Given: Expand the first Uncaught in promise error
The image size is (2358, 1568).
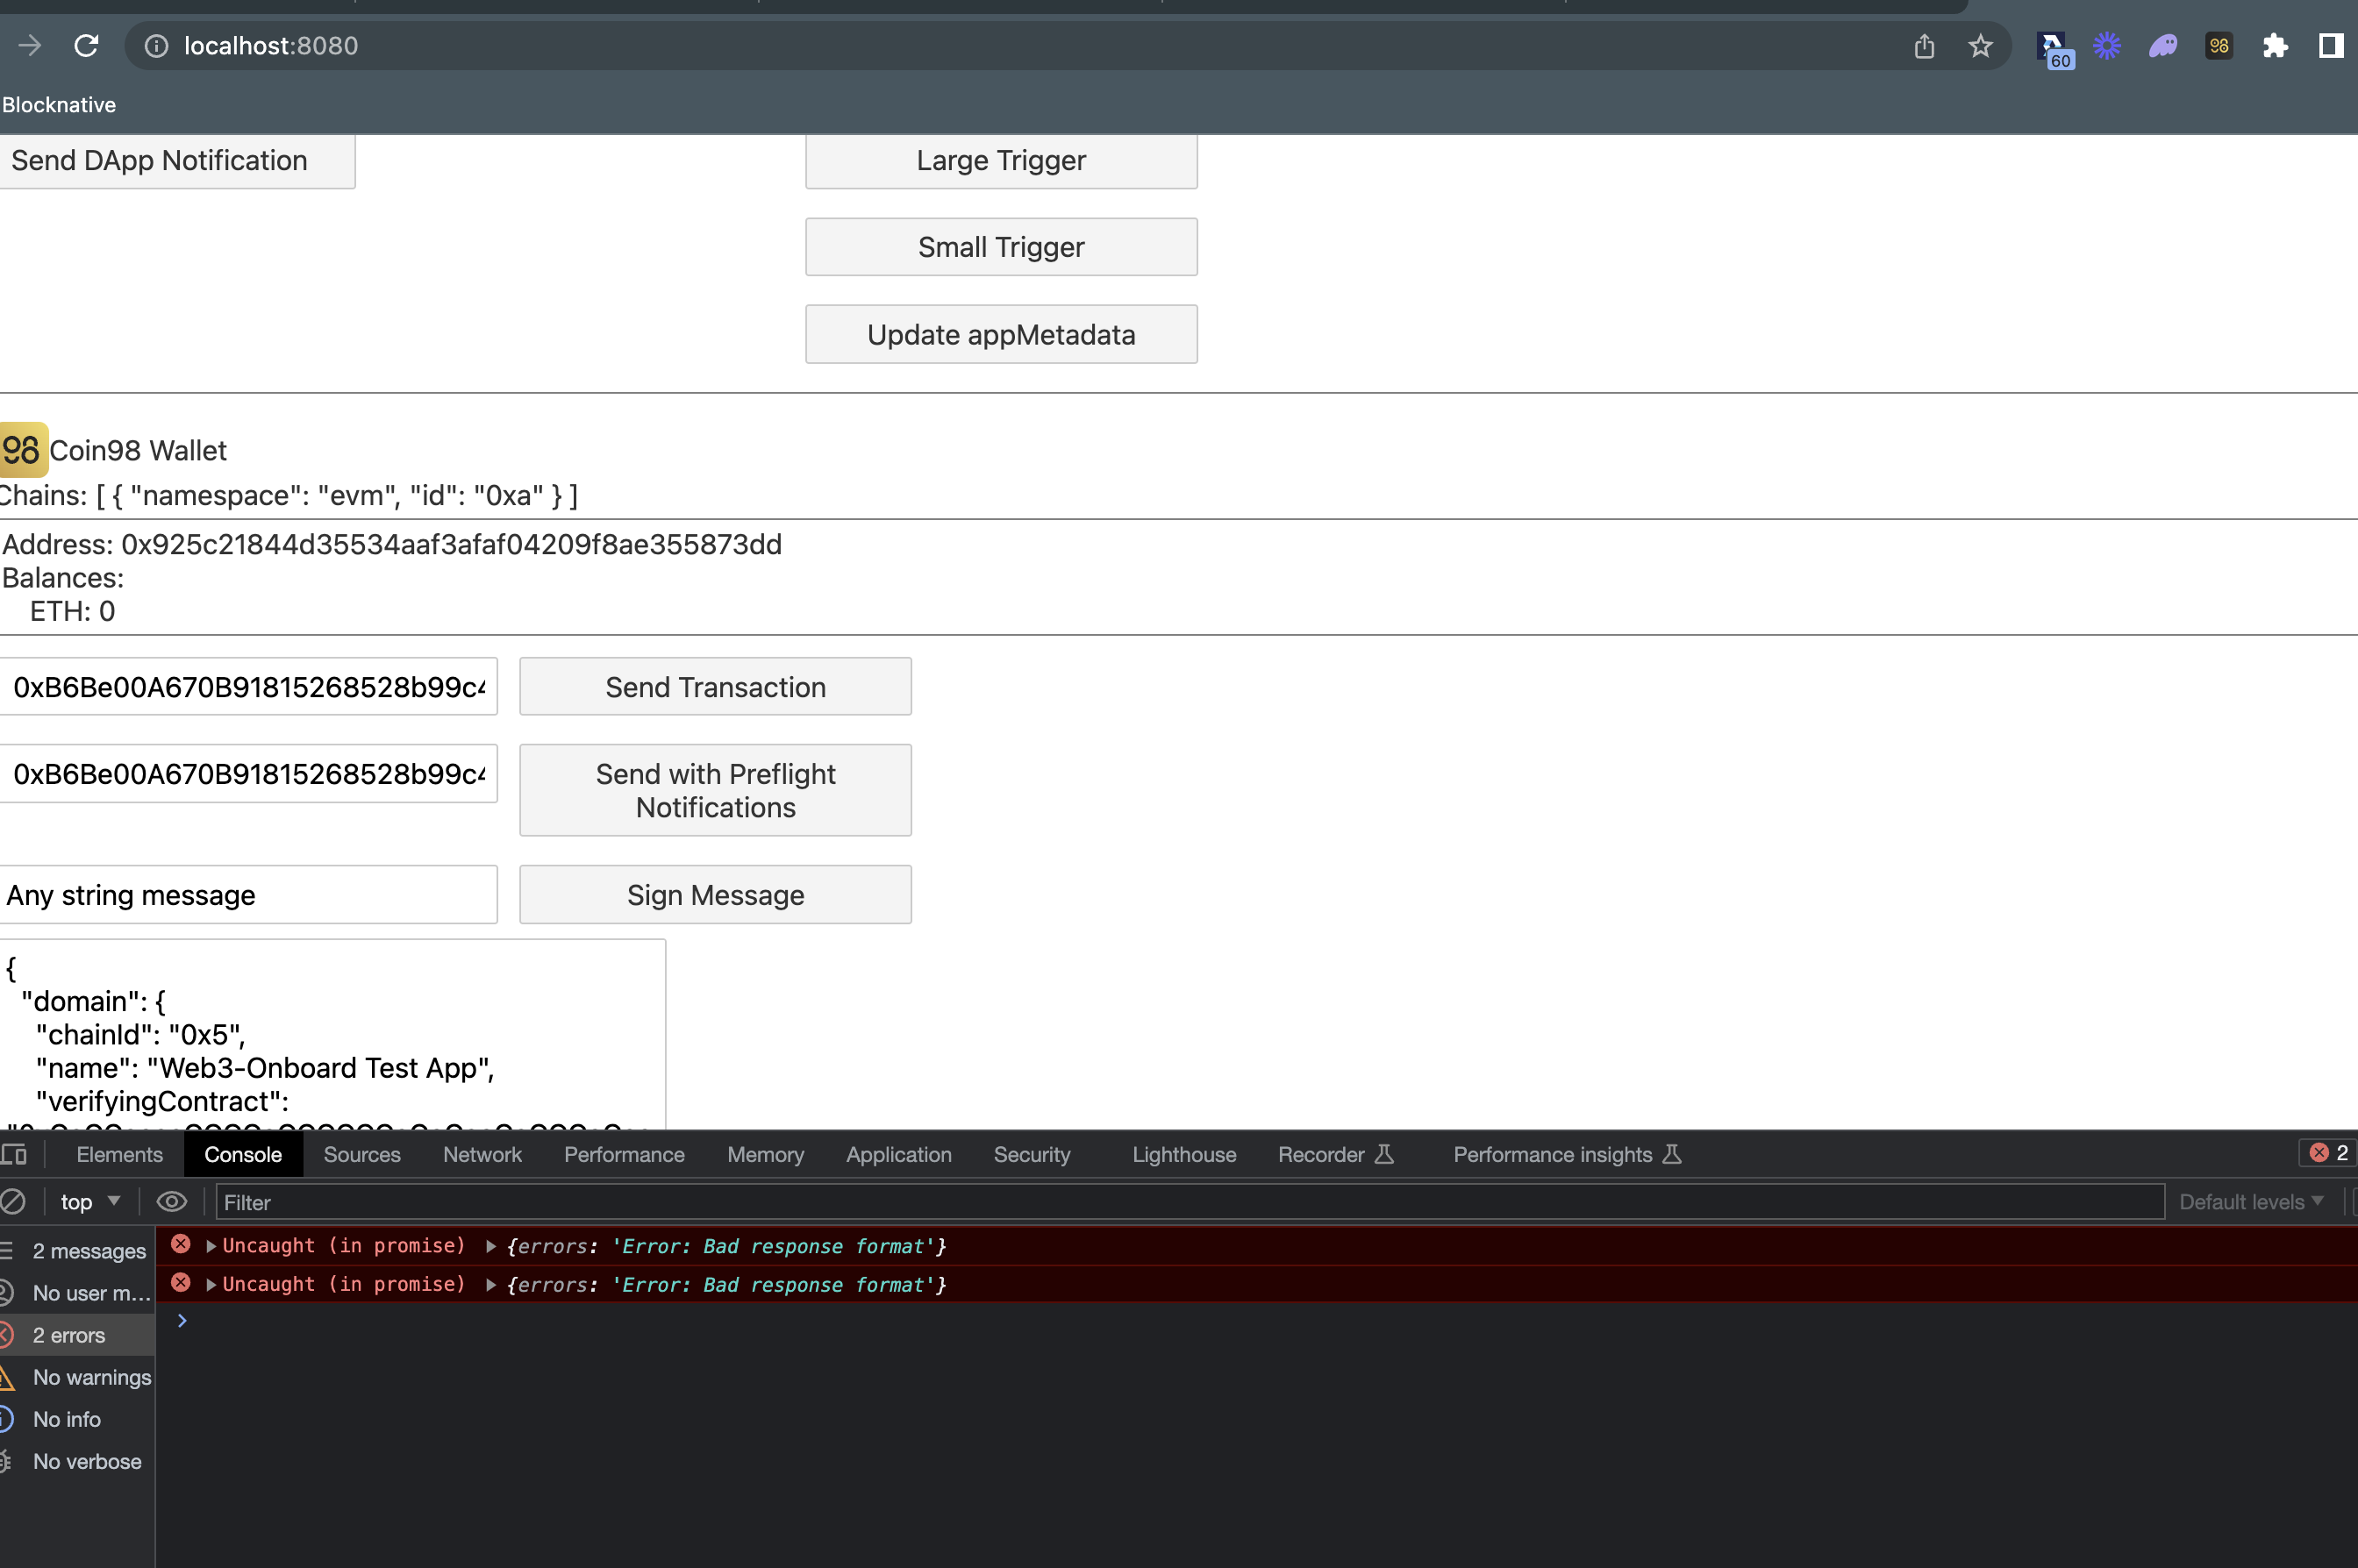Looking at the screenshot, I should [x=211, y=1246].
